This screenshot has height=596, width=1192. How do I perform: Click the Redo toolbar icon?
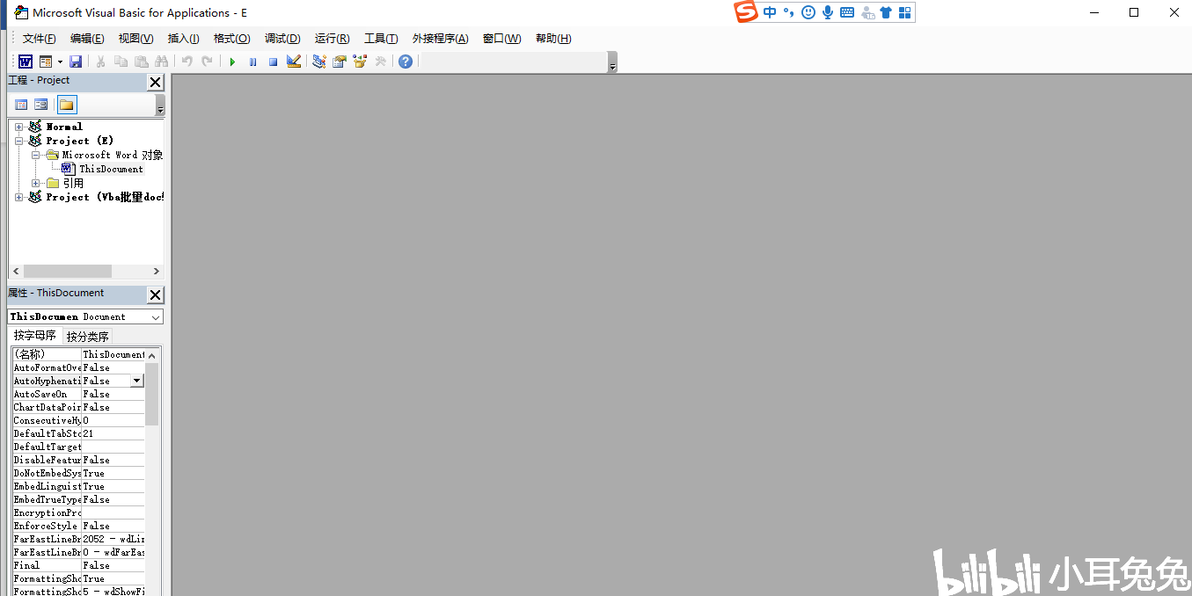[x=207, y=62]
